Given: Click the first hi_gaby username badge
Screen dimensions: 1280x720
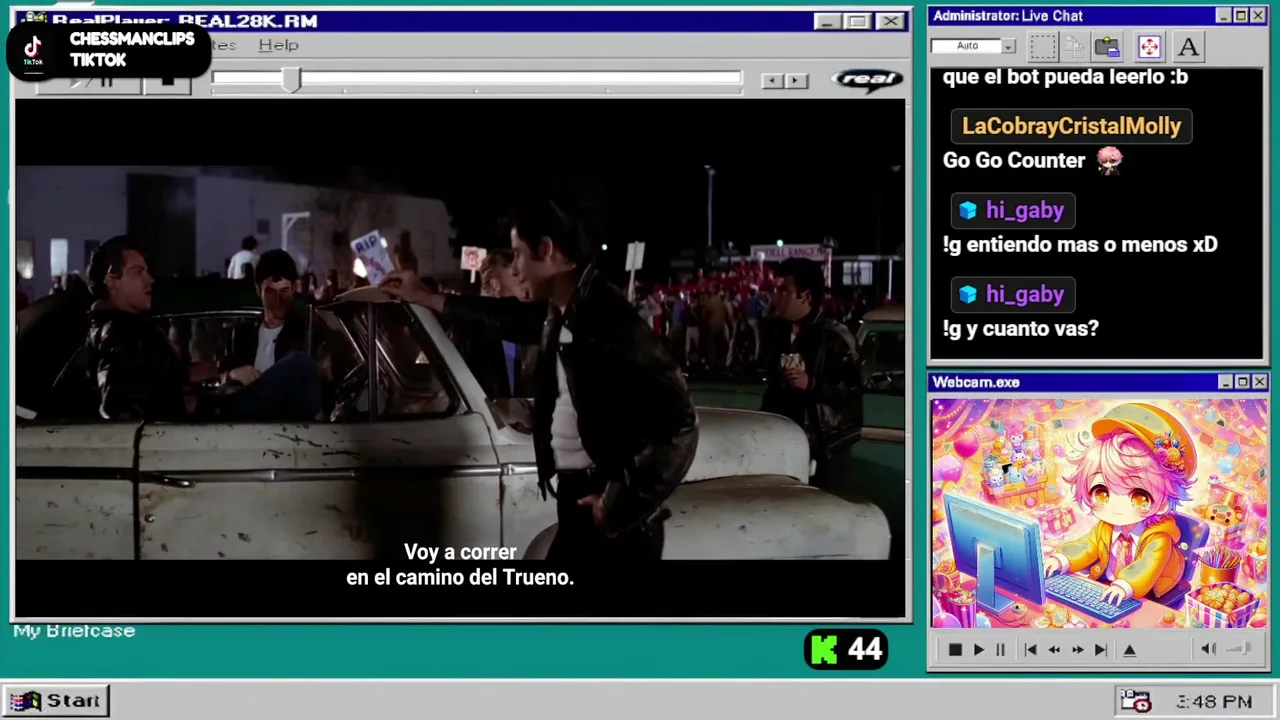Looking at the screenshot, I should tap(1013, 210).
